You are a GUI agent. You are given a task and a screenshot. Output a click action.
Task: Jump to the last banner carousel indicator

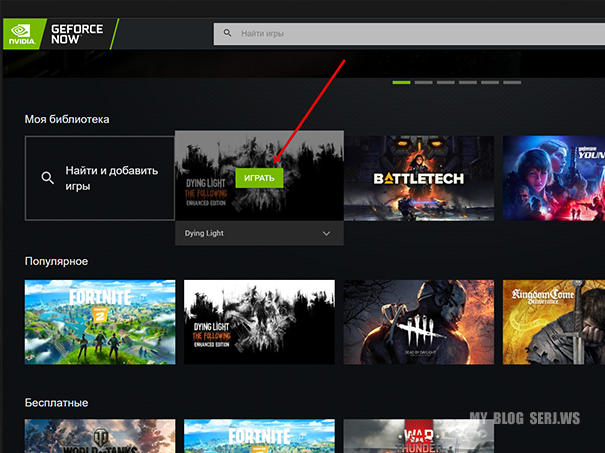[x=511, y=82]
